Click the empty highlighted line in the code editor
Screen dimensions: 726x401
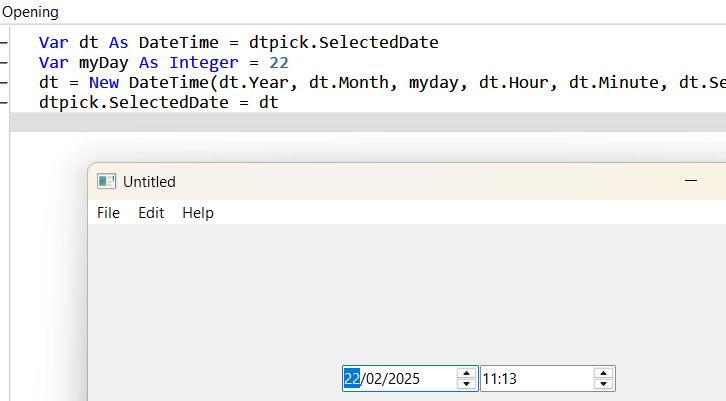(x=368, y=122)
